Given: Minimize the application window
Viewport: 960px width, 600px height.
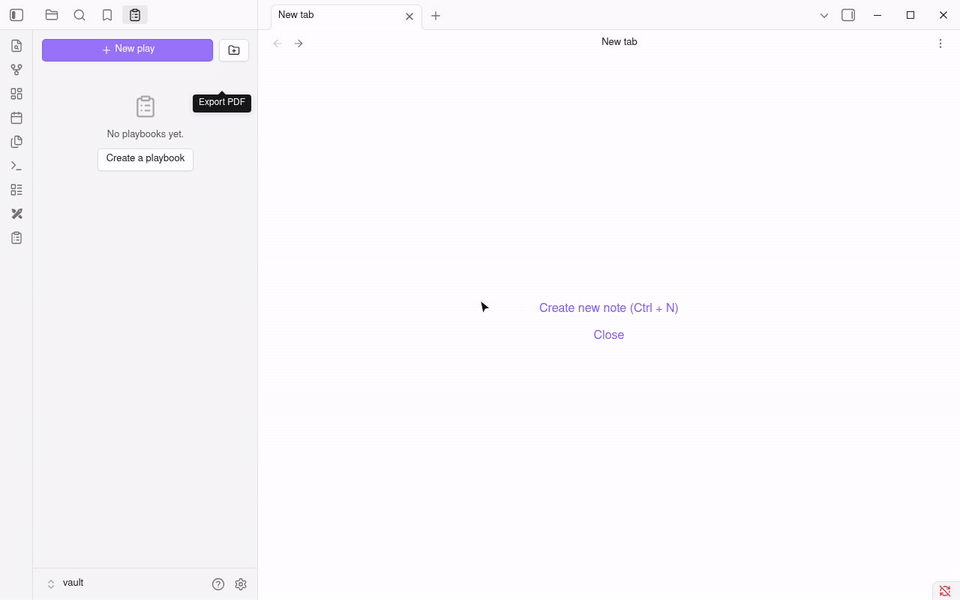Looking at the screenshot, I should click(877, 15).
